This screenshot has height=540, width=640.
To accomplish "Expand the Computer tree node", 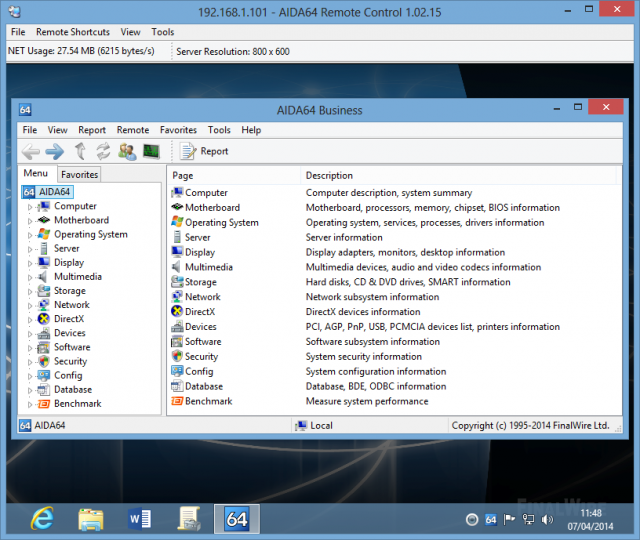I will (30, 207).
